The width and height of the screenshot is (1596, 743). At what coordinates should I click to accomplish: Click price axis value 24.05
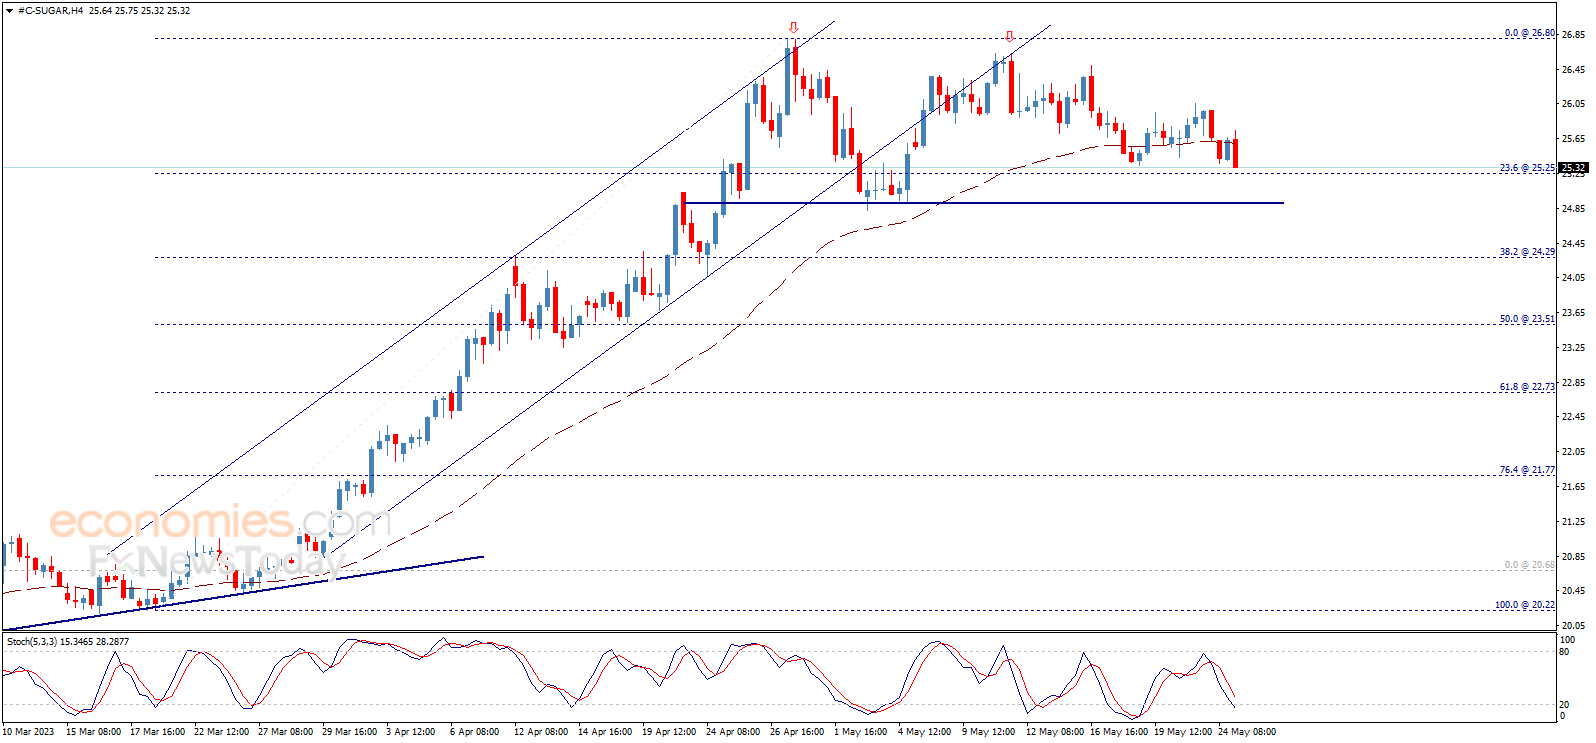(x=1573, y=278)
